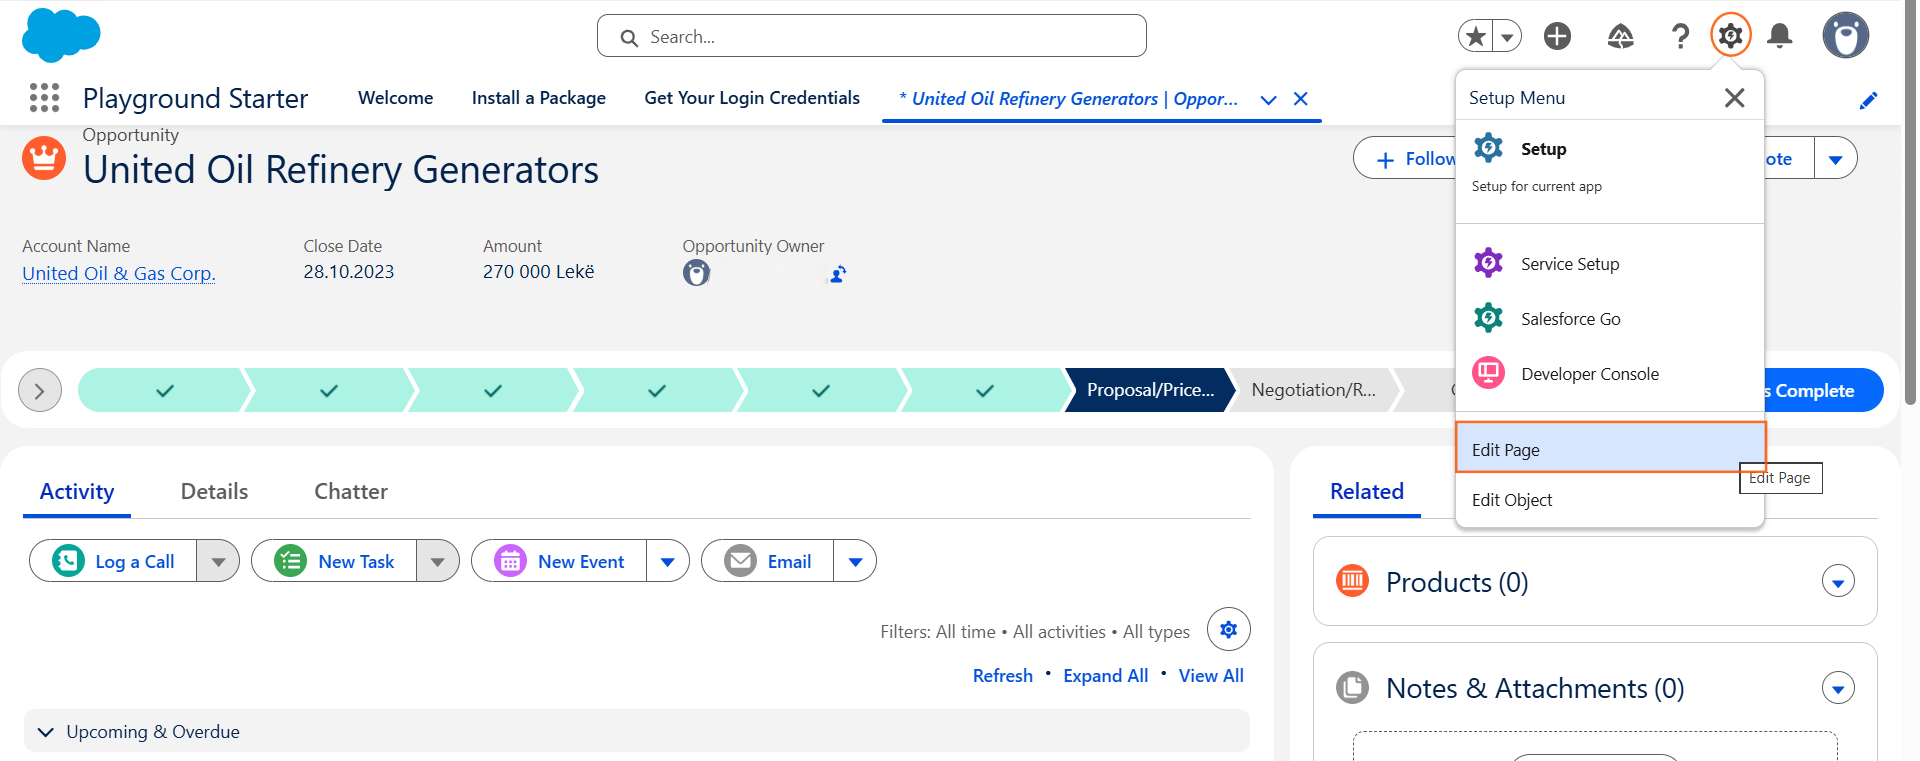The image size is (1920, 761).
Task: Click the orange Products list icon
Action: point(1352,580)
